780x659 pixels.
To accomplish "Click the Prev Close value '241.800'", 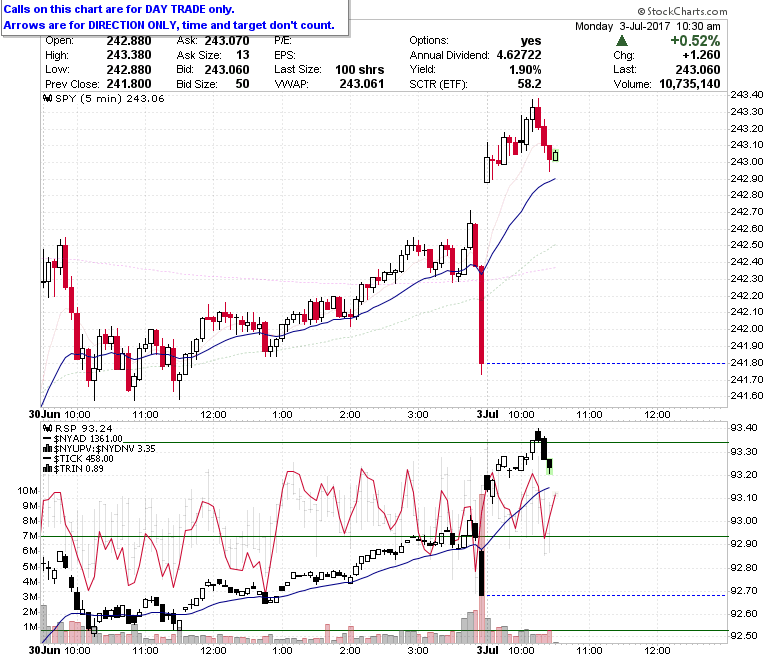I will pyautogui.click(x=129, y=84).
